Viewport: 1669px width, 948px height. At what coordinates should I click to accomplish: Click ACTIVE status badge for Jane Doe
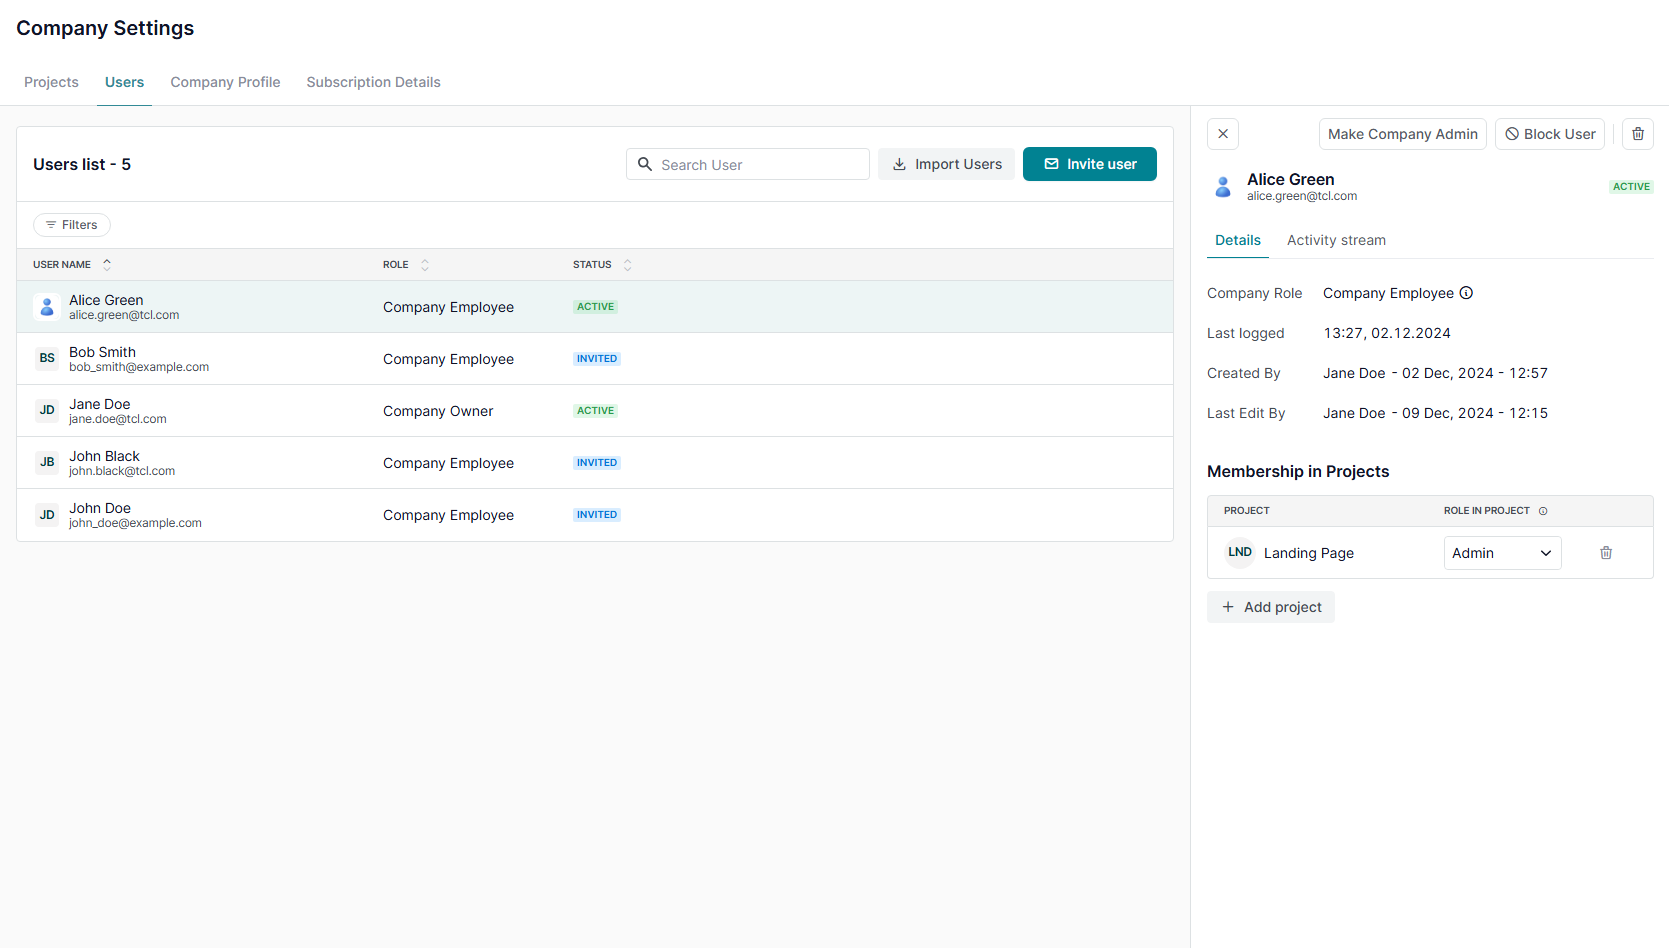(x=595, y=411)
